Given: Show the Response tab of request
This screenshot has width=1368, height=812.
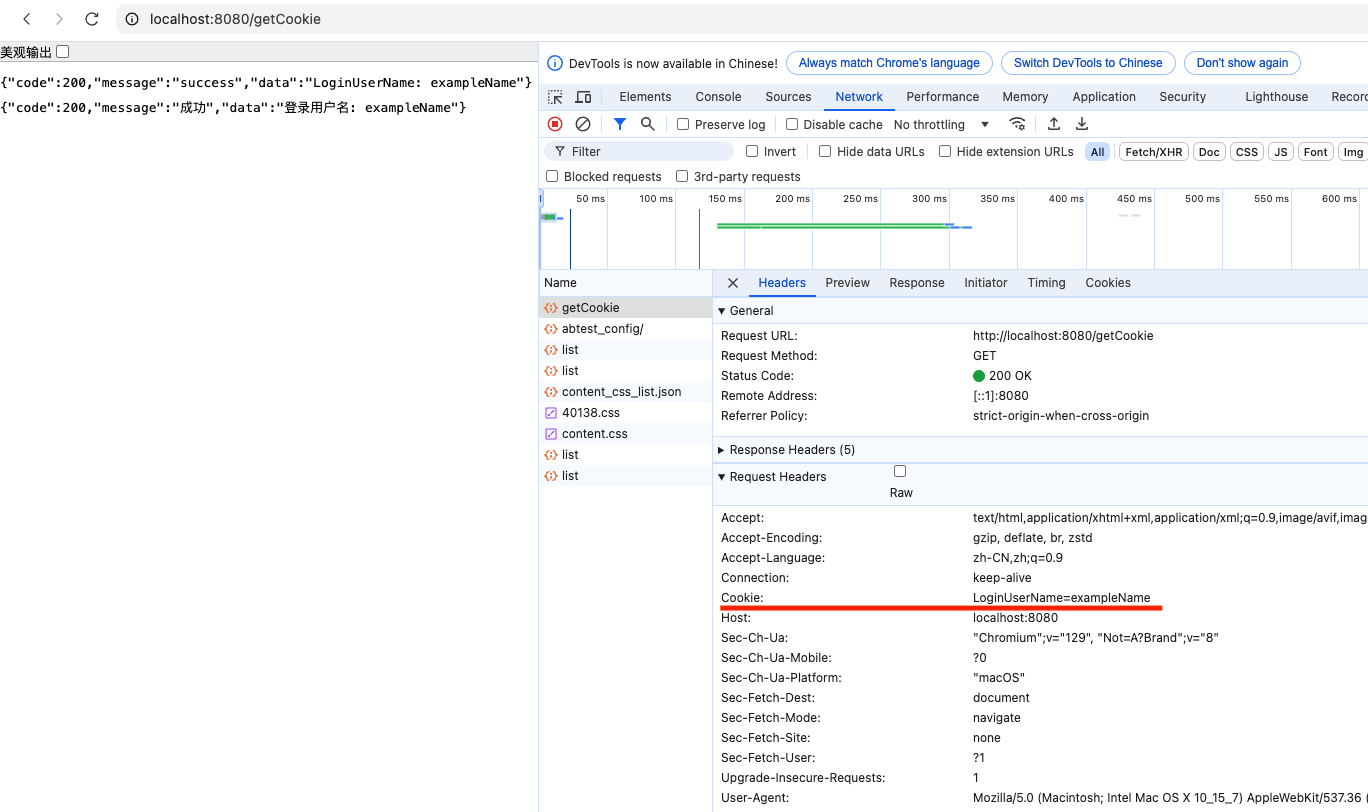Looking at the screenshot, I should (917, 283).
